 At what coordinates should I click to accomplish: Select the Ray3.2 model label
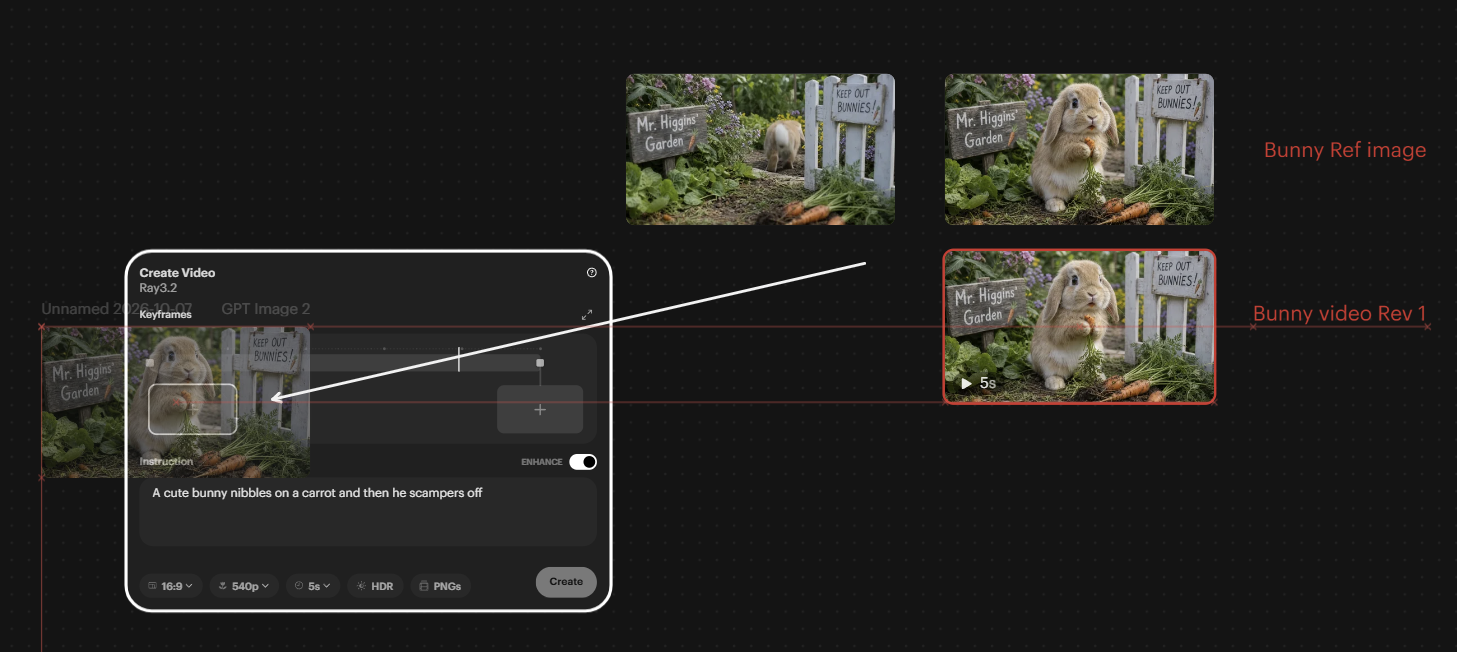click(x=158, y=288)
